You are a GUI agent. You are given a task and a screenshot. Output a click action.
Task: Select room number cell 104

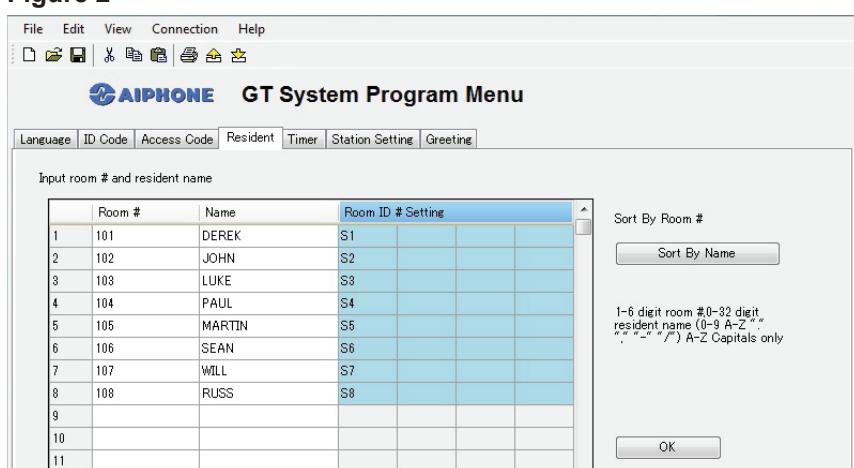pyautogui.click(x=146, y=303)
